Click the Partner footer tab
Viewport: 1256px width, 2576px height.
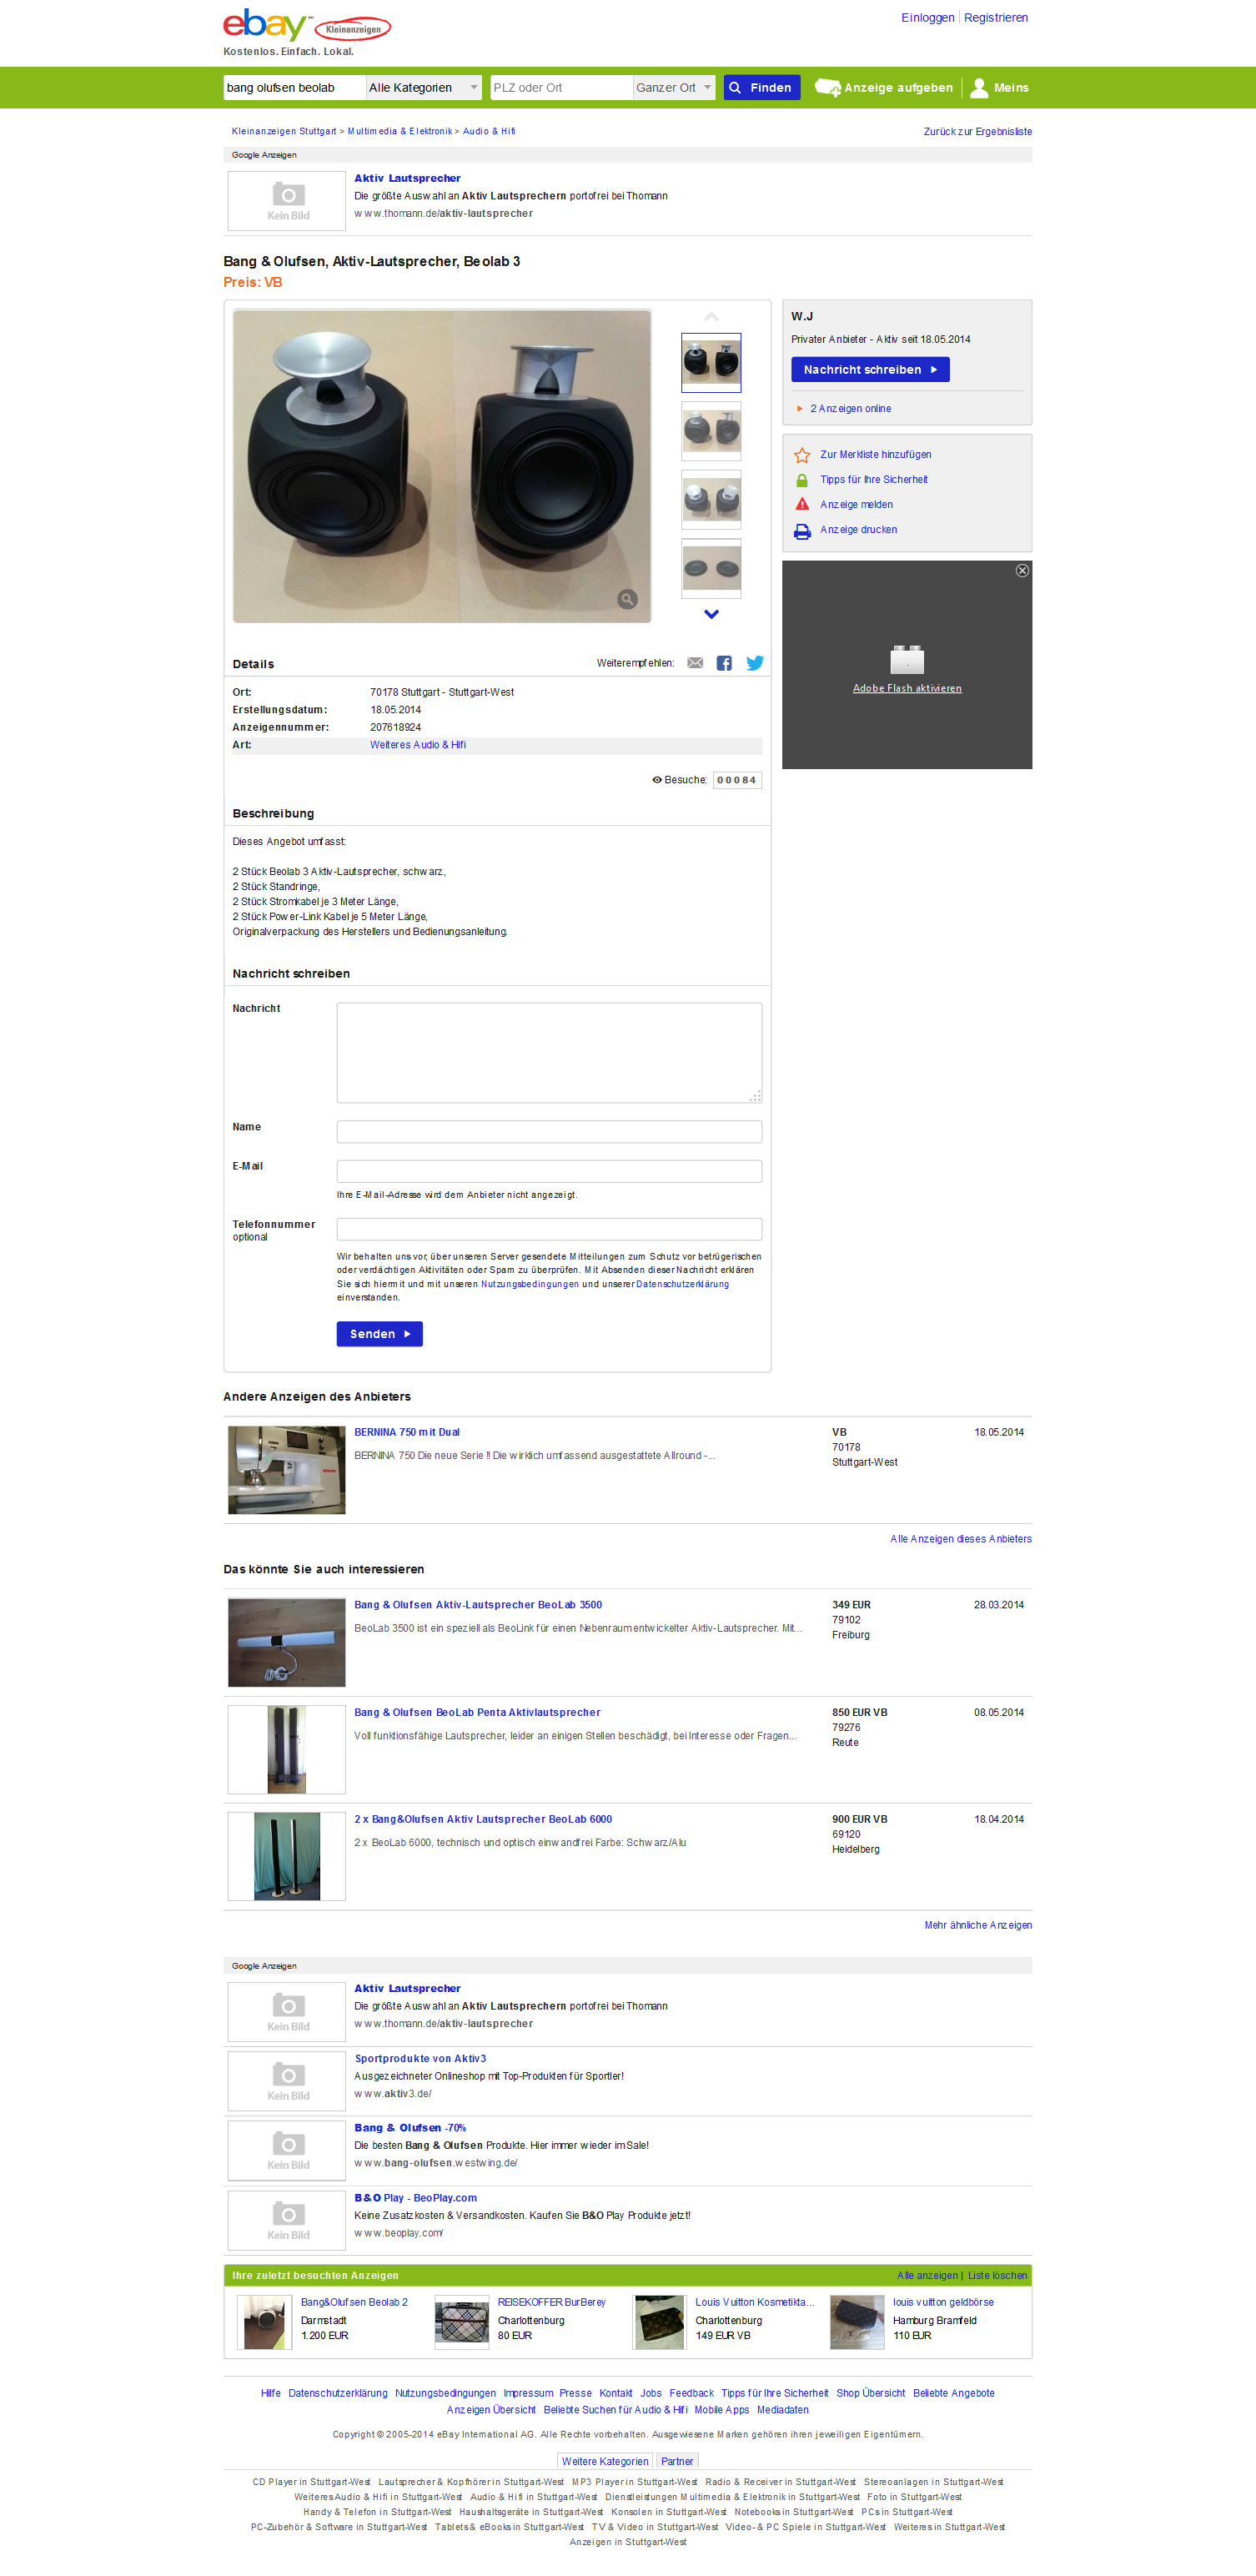(x=677, y=2462)
